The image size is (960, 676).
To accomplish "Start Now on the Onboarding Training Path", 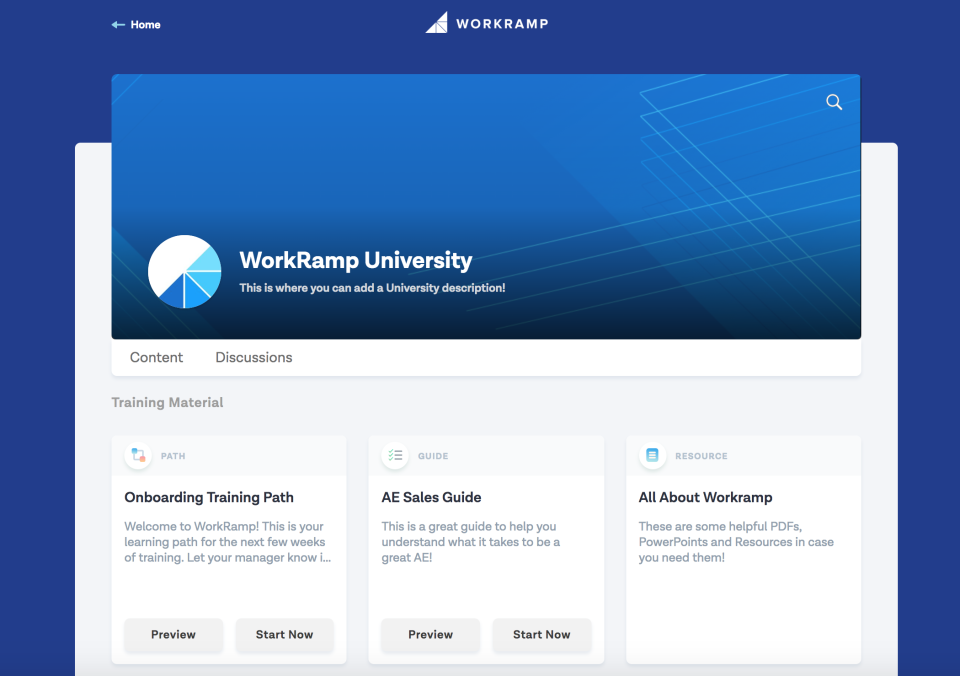I will click(285, 635).
